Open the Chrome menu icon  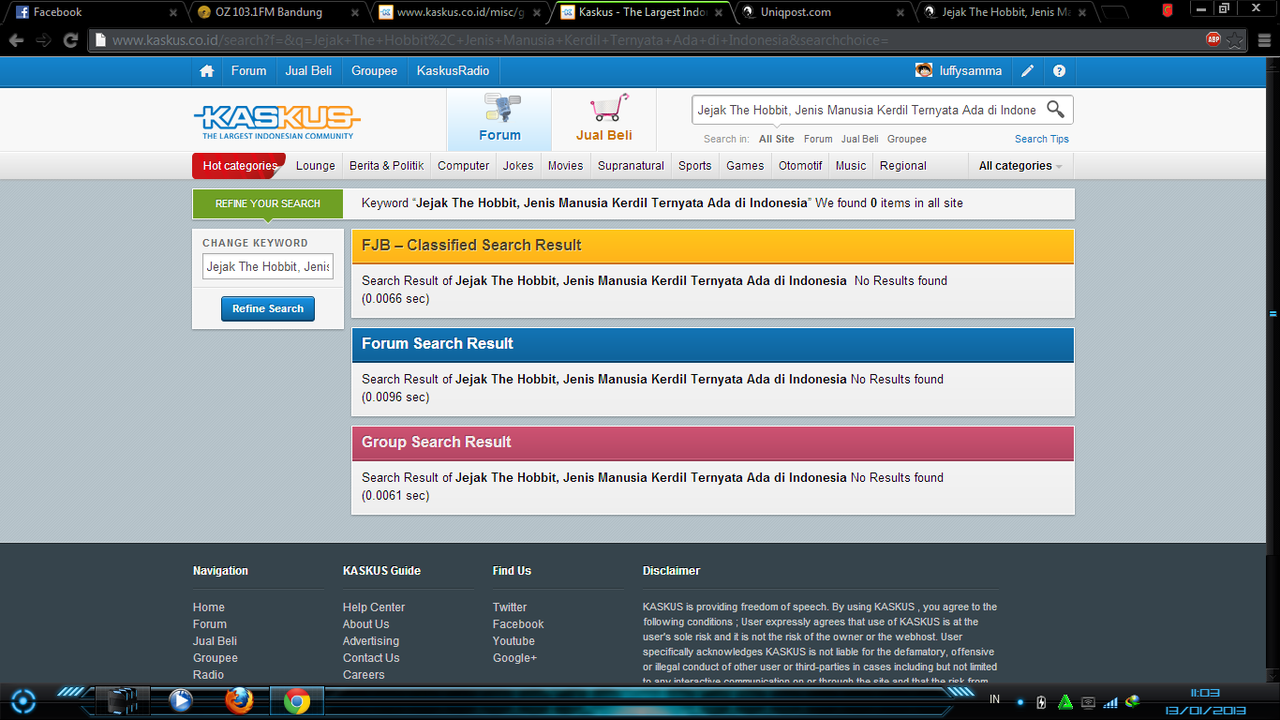coord(1262,41)
